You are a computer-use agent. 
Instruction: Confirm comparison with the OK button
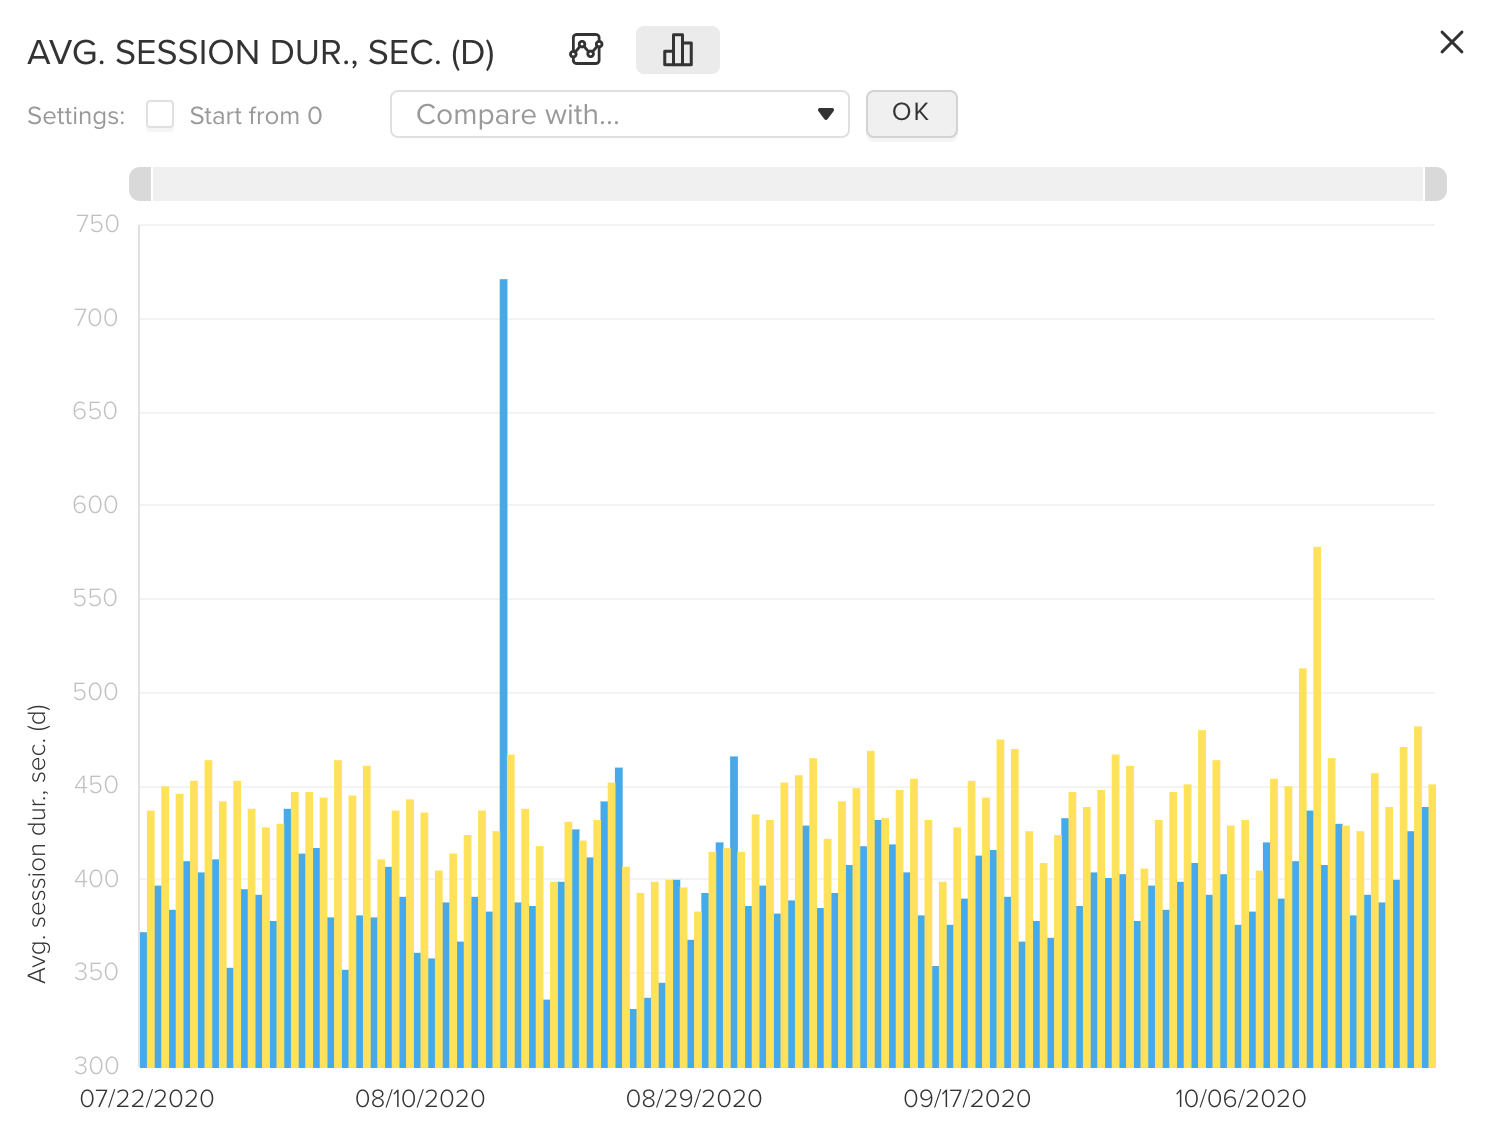pyautogui.click(x=911, y=113)
